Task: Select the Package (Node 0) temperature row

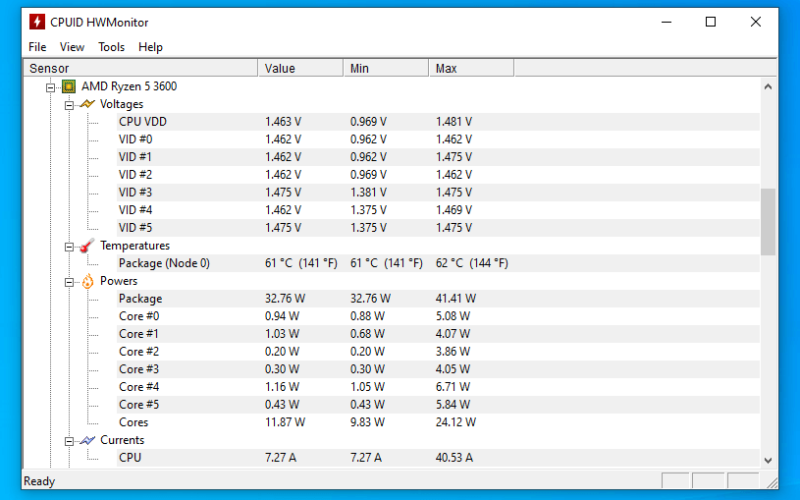Action: (438, 263)
